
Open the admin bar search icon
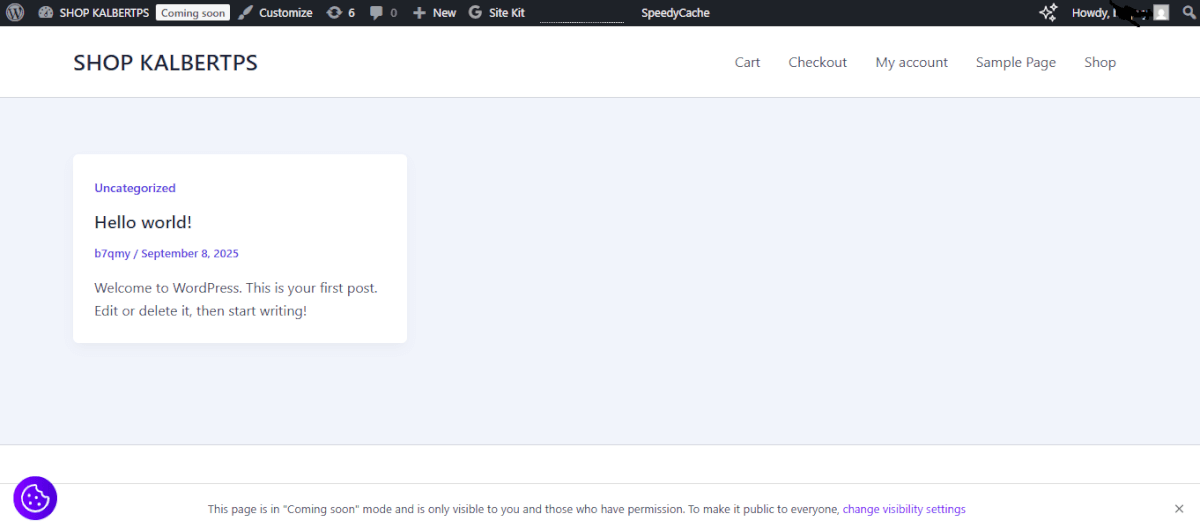coord(1189,13)
